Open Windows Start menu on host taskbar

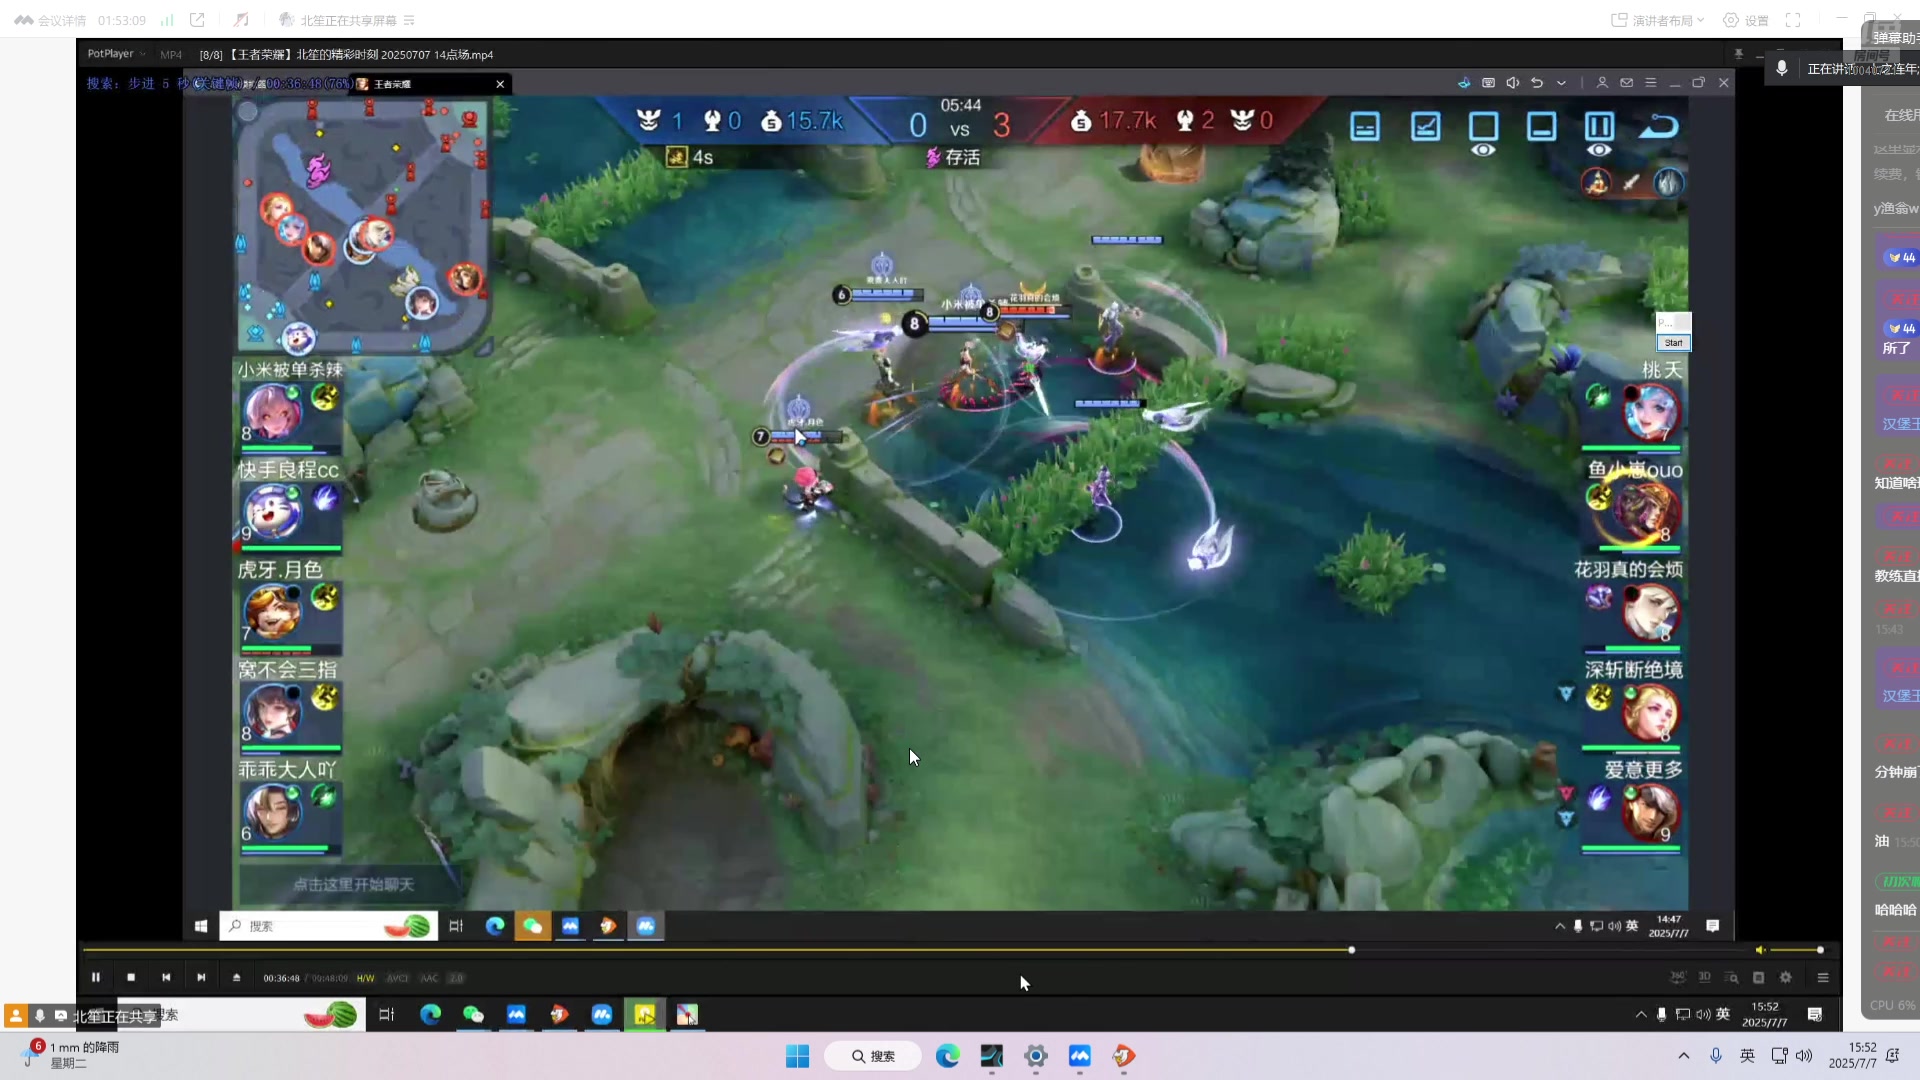pos(797,1056)
